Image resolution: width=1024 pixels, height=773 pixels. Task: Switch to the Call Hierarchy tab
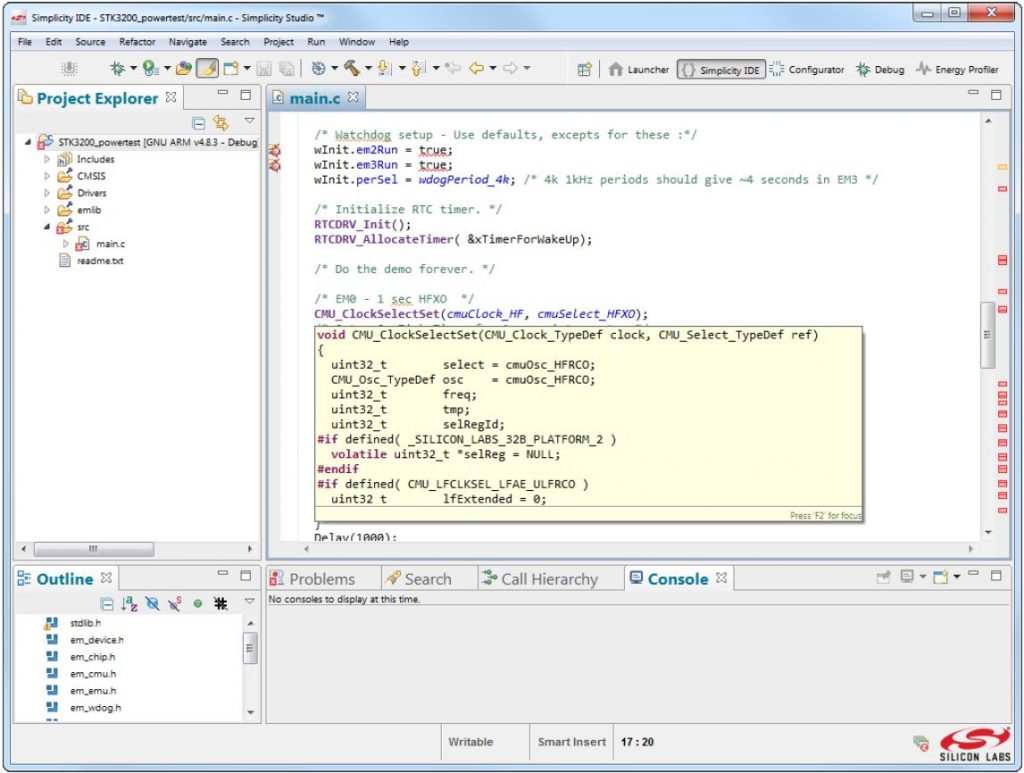(x=539, y=579)
